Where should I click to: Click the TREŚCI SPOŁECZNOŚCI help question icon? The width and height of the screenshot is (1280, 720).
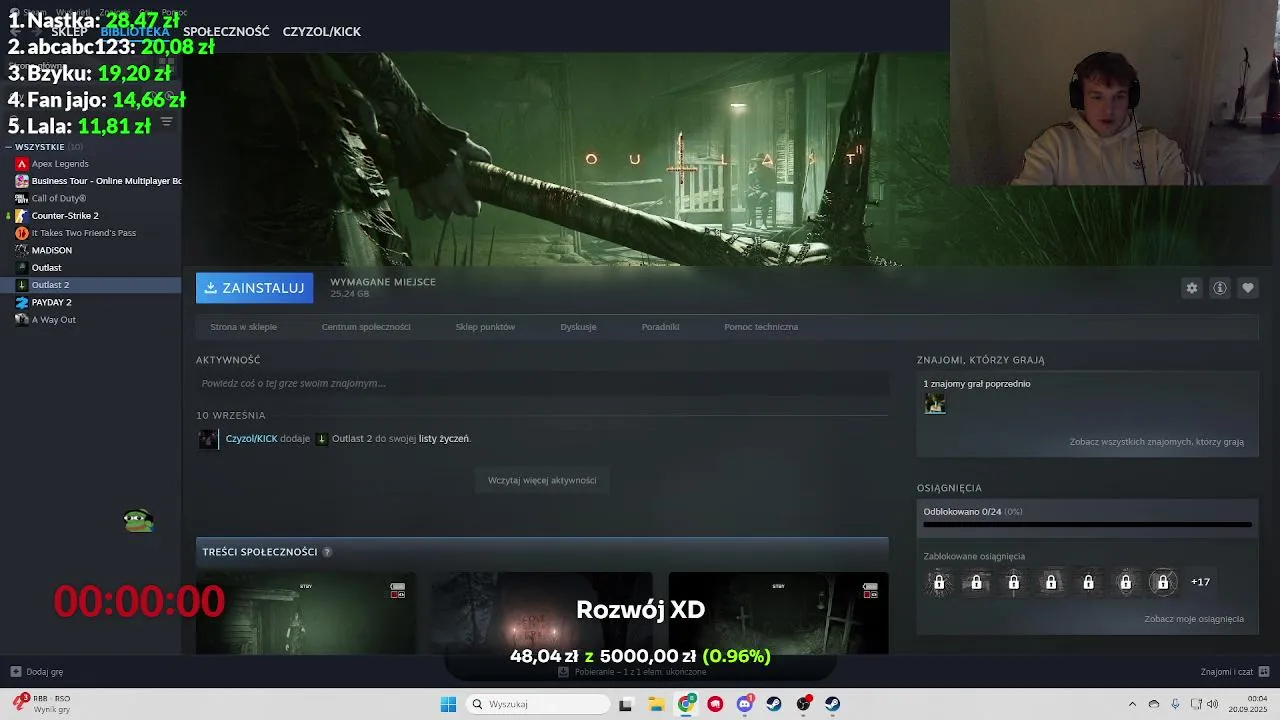tap(327, 552)
